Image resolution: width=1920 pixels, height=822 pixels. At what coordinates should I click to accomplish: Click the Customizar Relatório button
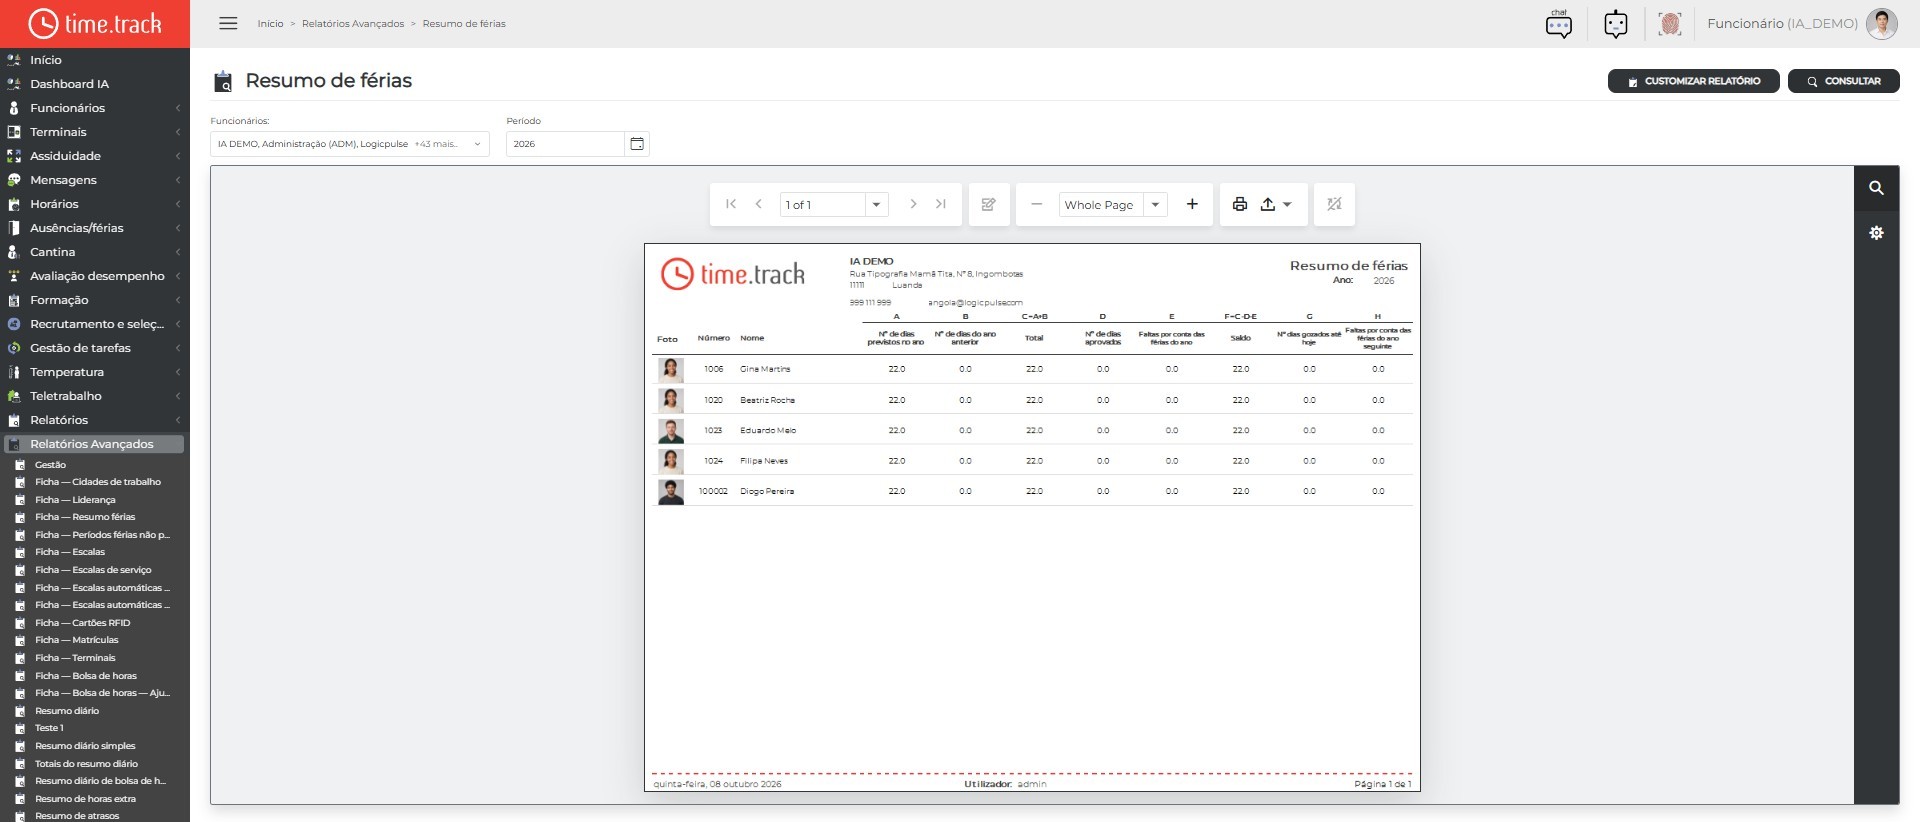click(x=1693, y=81)
